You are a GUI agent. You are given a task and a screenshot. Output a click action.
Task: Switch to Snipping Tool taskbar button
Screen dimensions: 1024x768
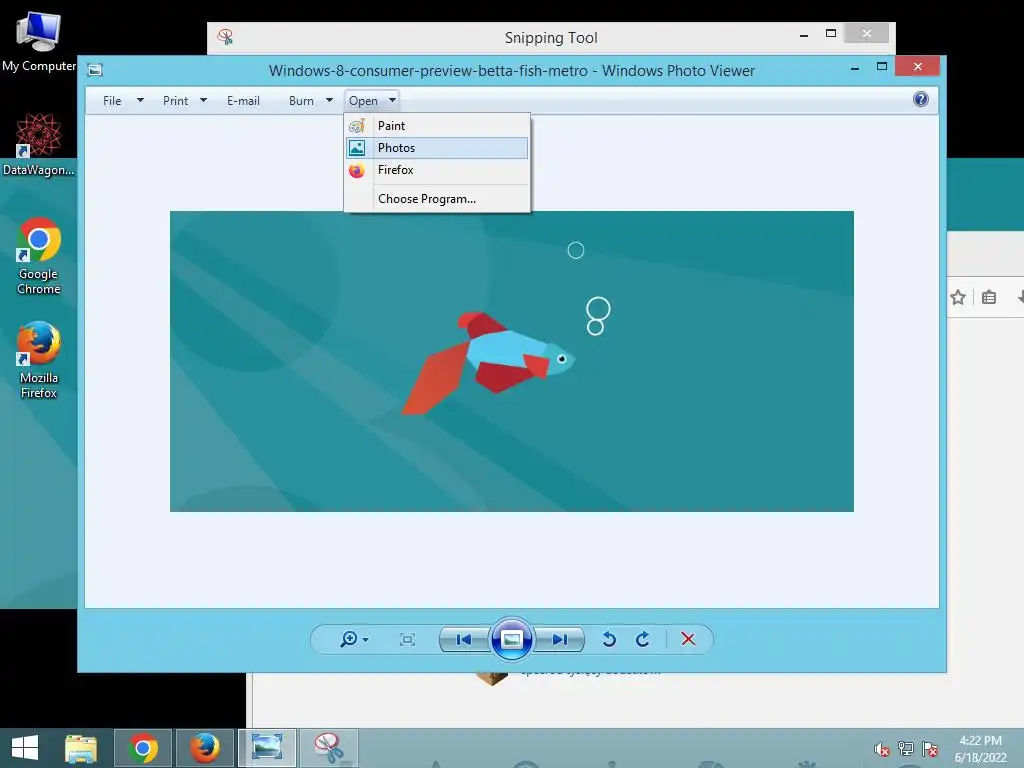329,748
